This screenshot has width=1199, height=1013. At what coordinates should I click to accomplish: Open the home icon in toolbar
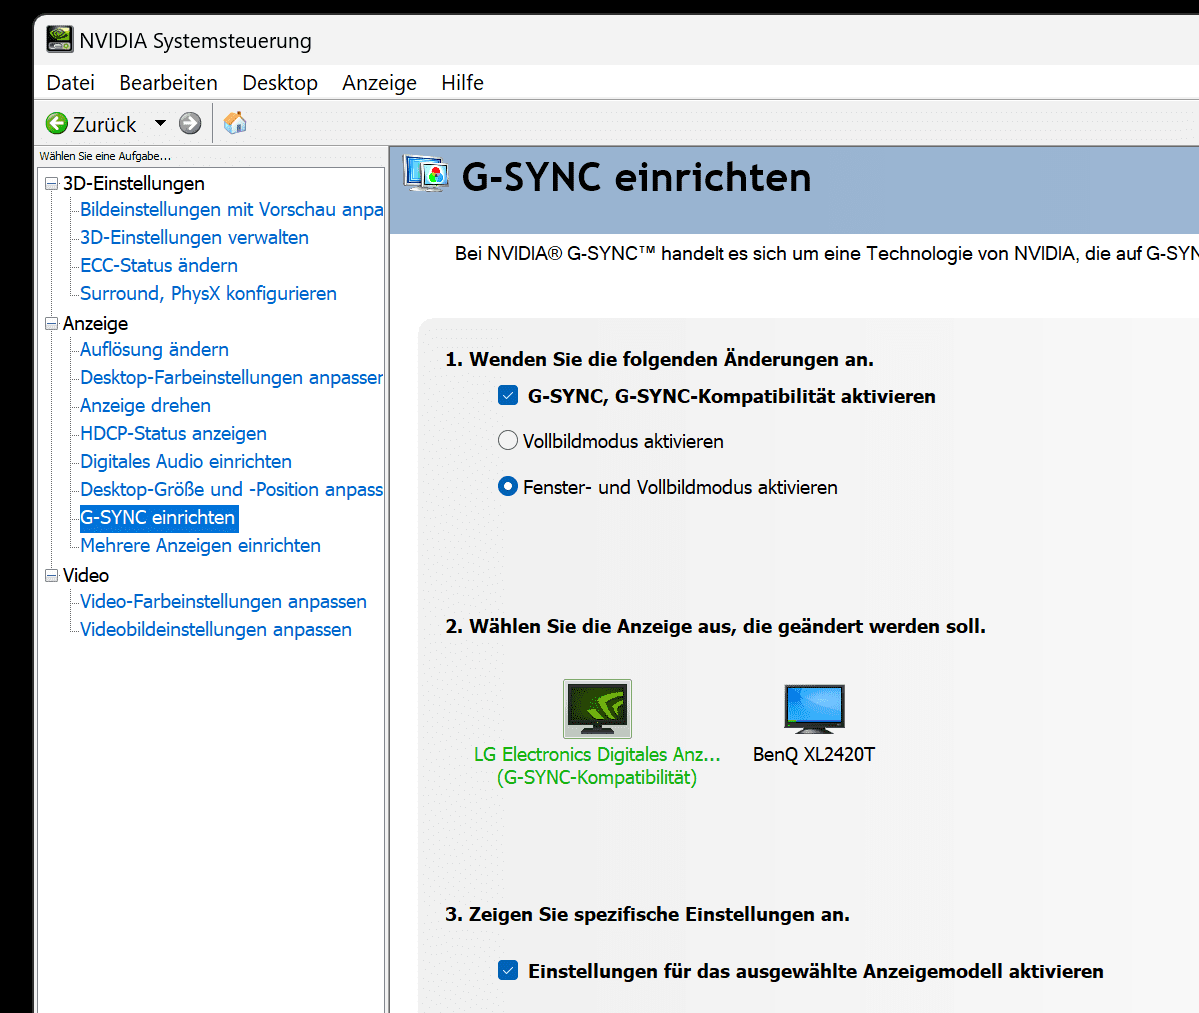click(x=235, y=122)
